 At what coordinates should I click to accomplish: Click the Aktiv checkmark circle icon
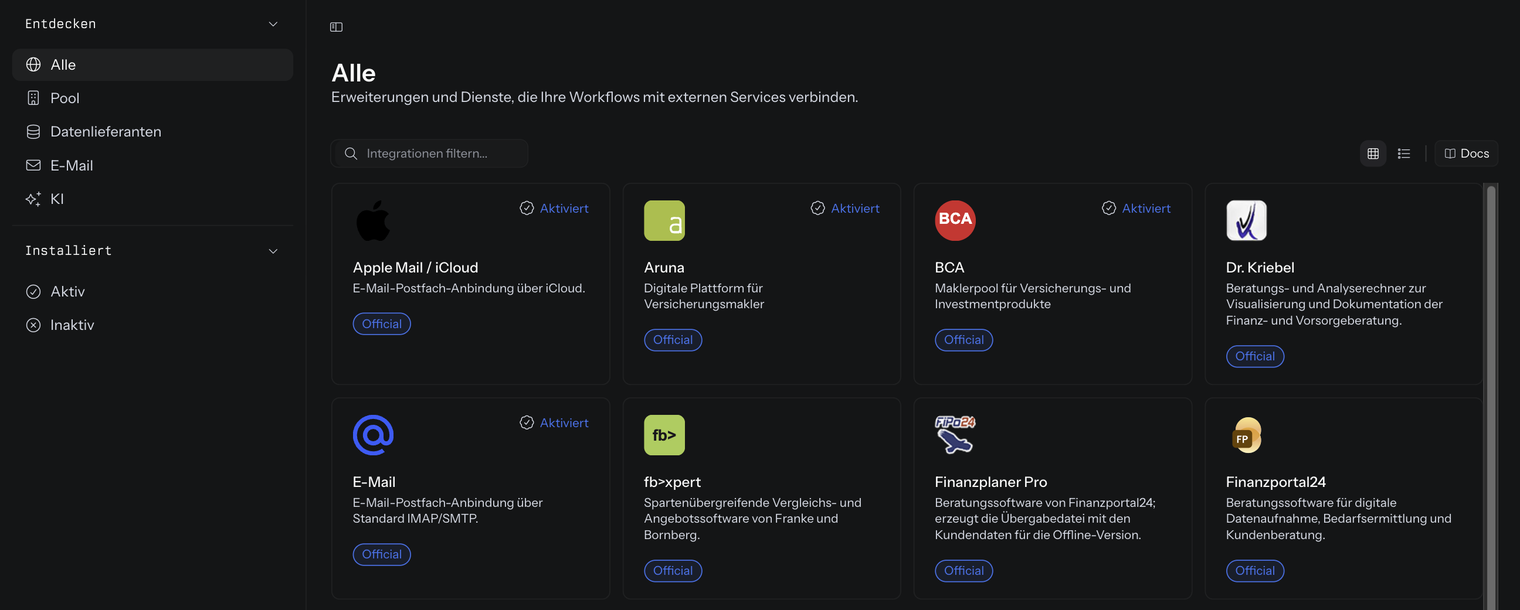point(33,292)
